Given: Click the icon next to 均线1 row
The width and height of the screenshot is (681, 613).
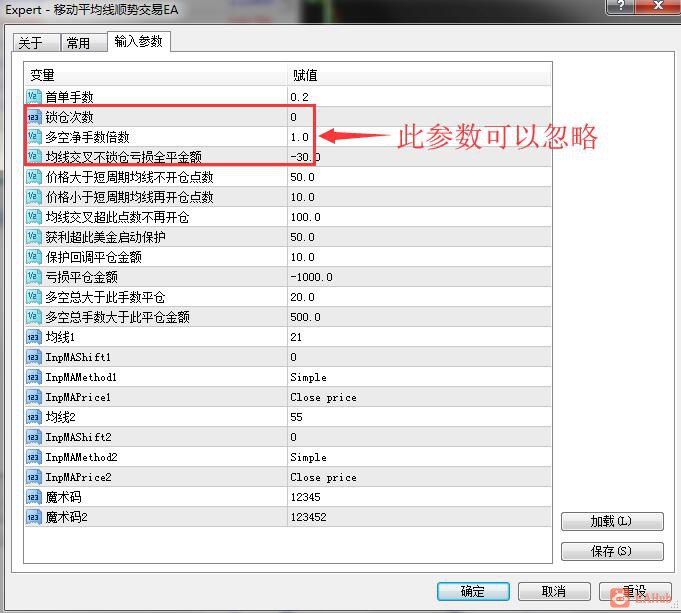Looking at the screenshot, I should click(34, 337).
